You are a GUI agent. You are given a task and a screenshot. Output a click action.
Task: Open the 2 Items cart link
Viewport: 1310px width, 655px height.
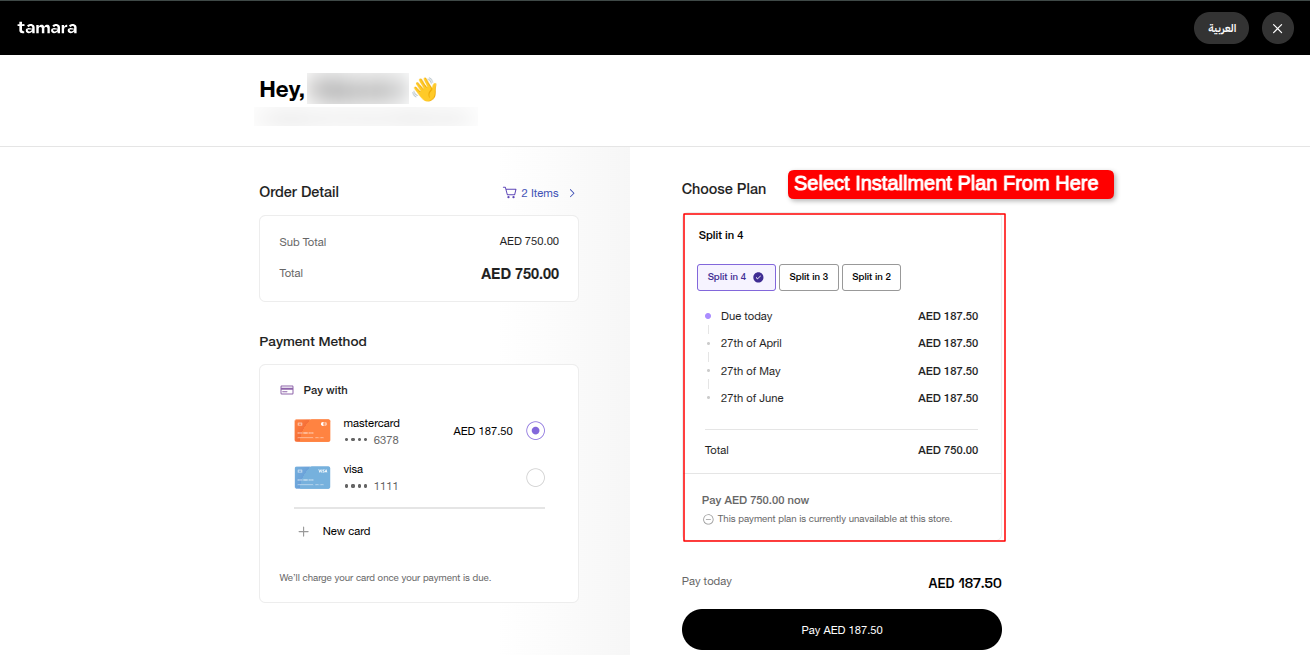(539, 193)
